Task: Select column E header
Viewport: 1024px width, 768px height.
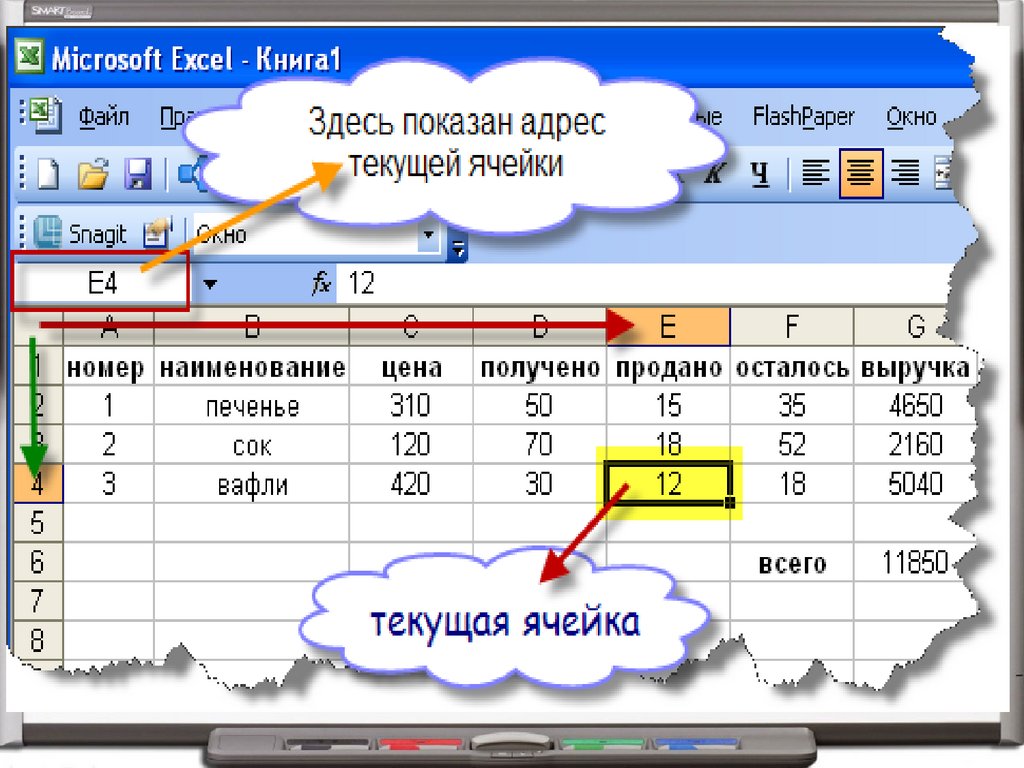Action: (667, 327)
